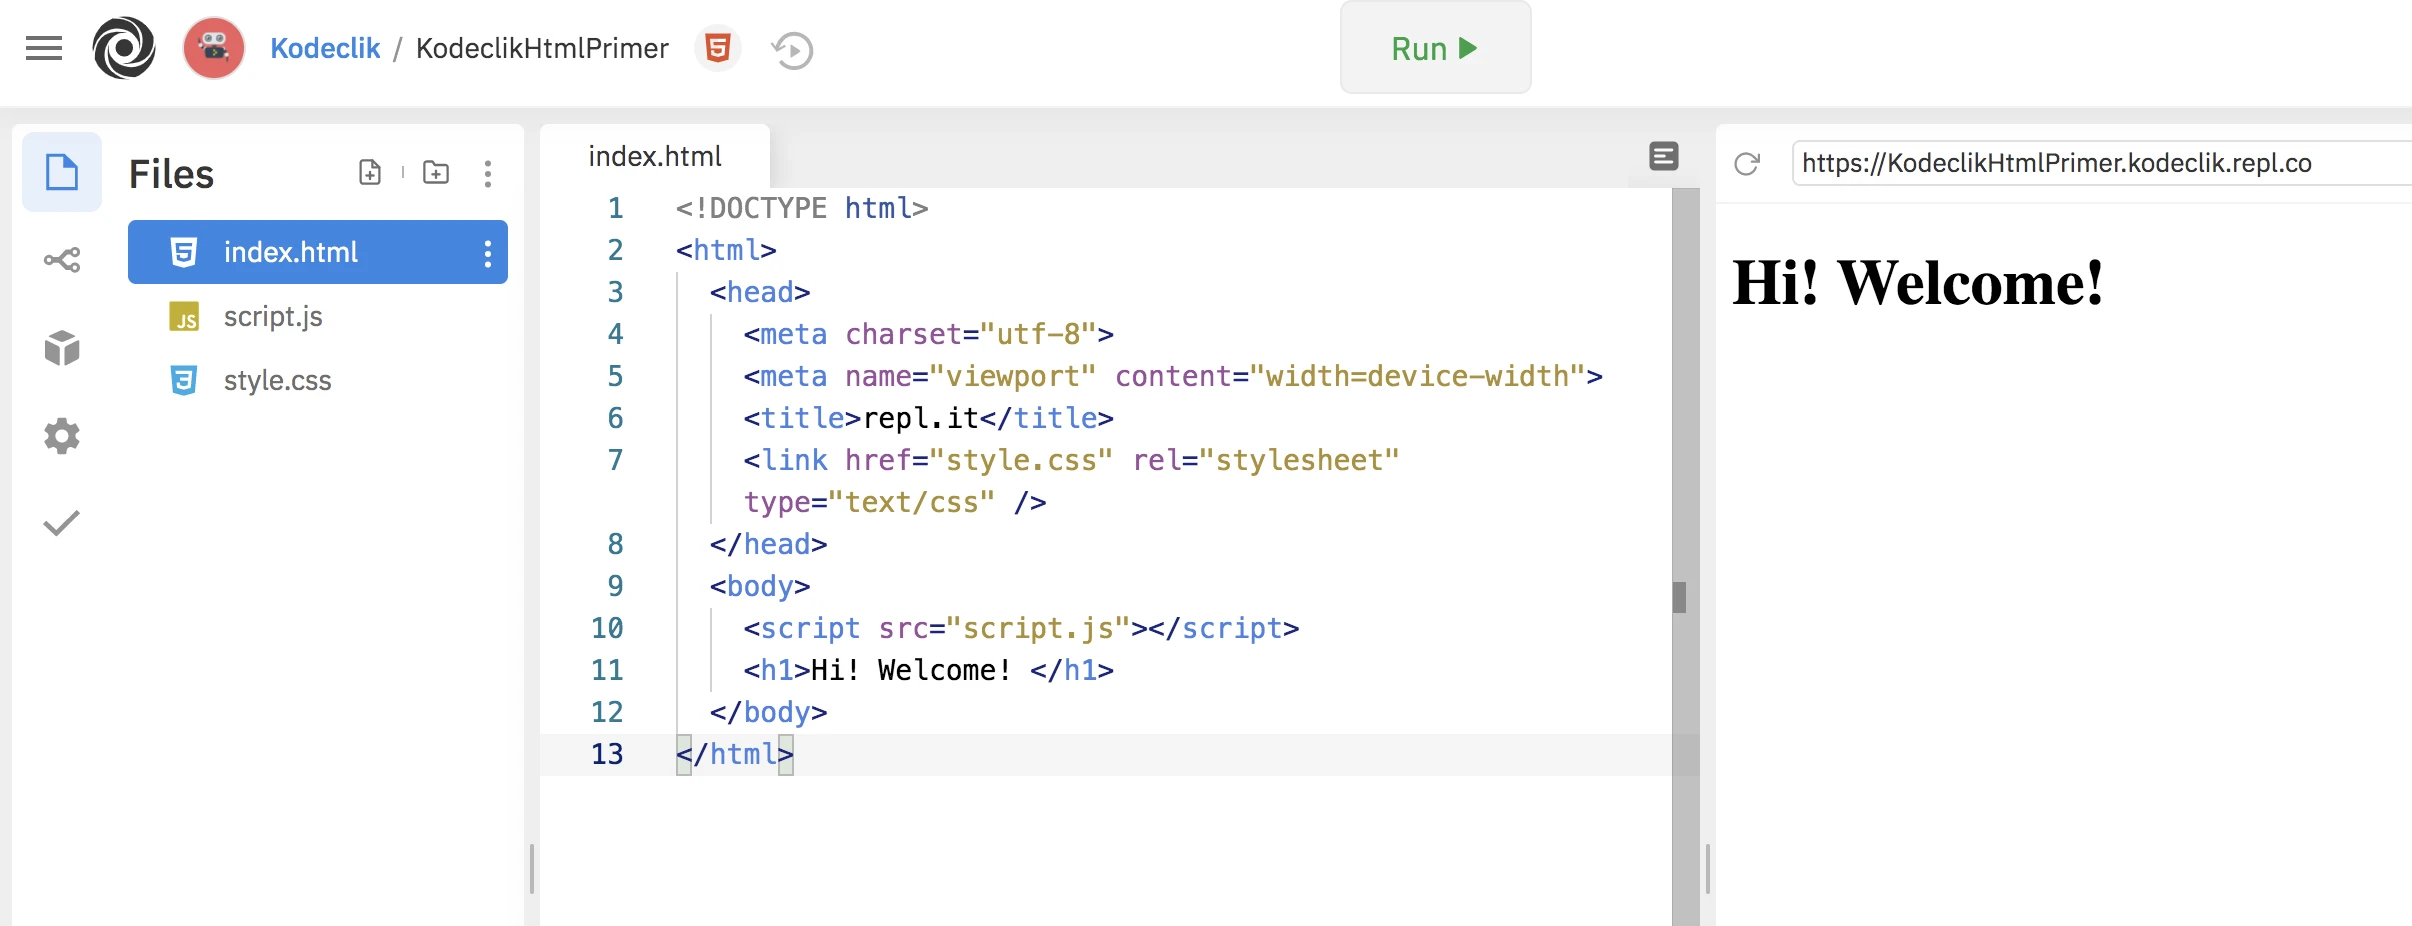Click line number 1 in gutter
The image size is (2412, 926).
(x=615, y=208)
